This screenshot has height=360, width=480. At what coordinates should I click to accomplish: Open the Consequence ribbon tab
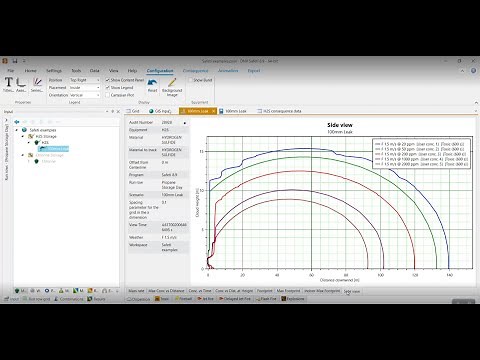coord(195,71)
